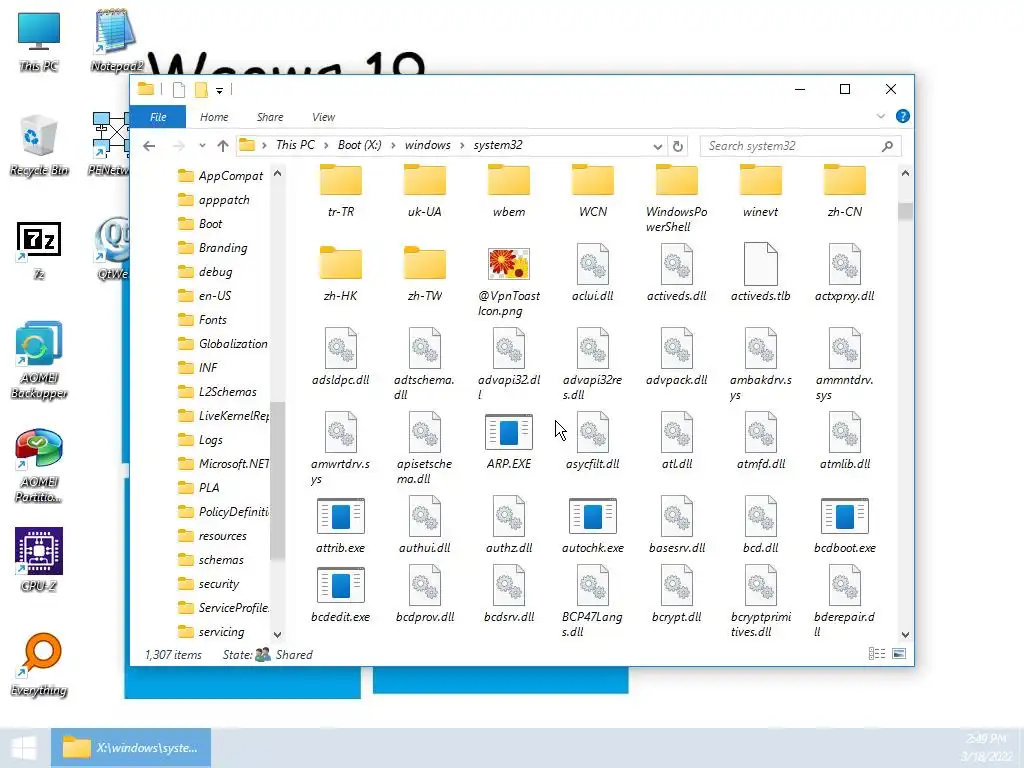Click the New folder quick access icon
This screenshot has width=1024, height=768.
coord(201,90)
